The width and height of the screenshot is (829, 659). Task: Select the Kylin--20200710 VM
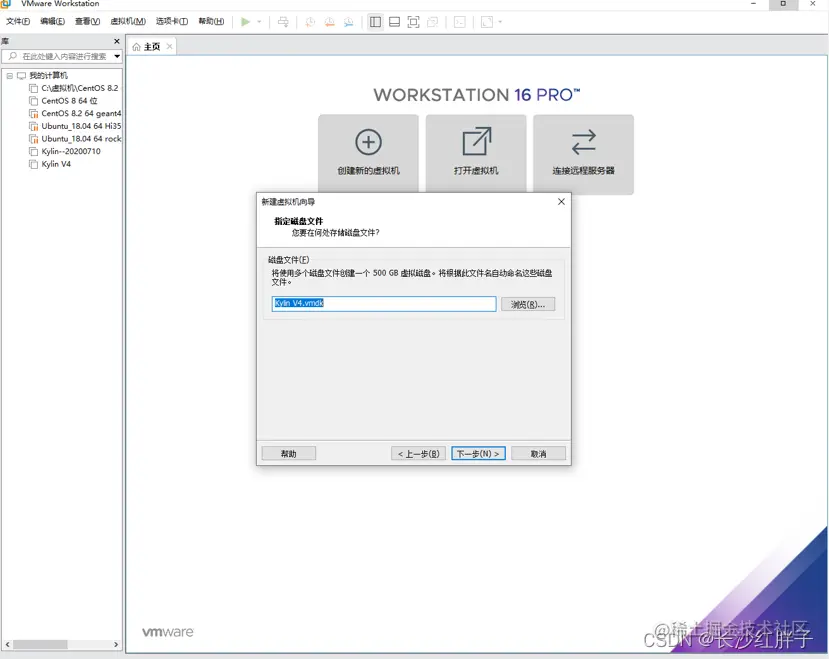coord(71,151)
